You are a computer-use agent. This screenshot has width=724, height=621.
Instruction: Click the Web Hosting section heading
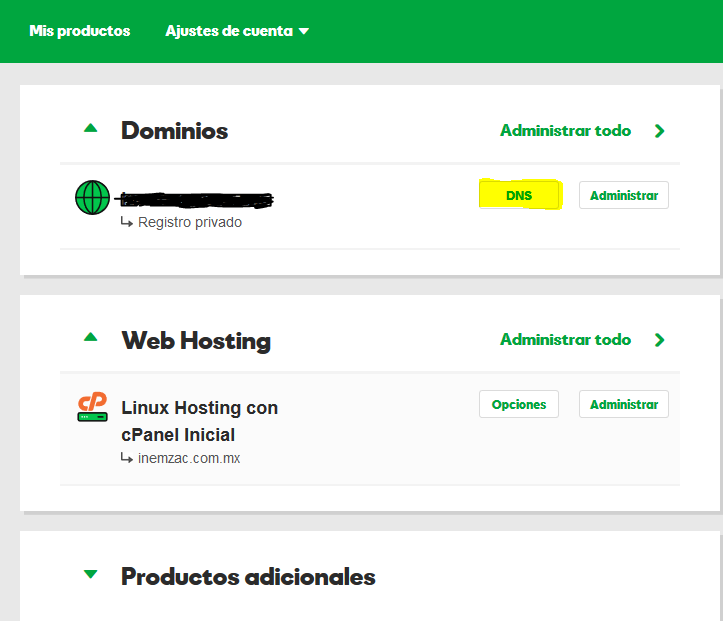coord(196,341)
